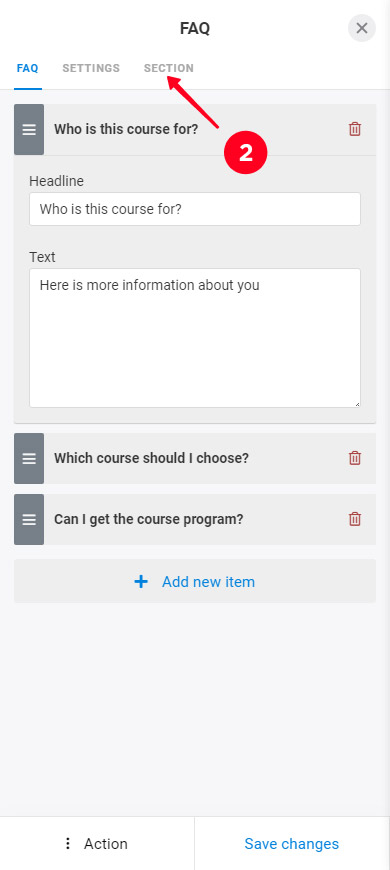Switch to the SETTINGS tab
This screenshot has height=870, width=390.
(91, 68)
